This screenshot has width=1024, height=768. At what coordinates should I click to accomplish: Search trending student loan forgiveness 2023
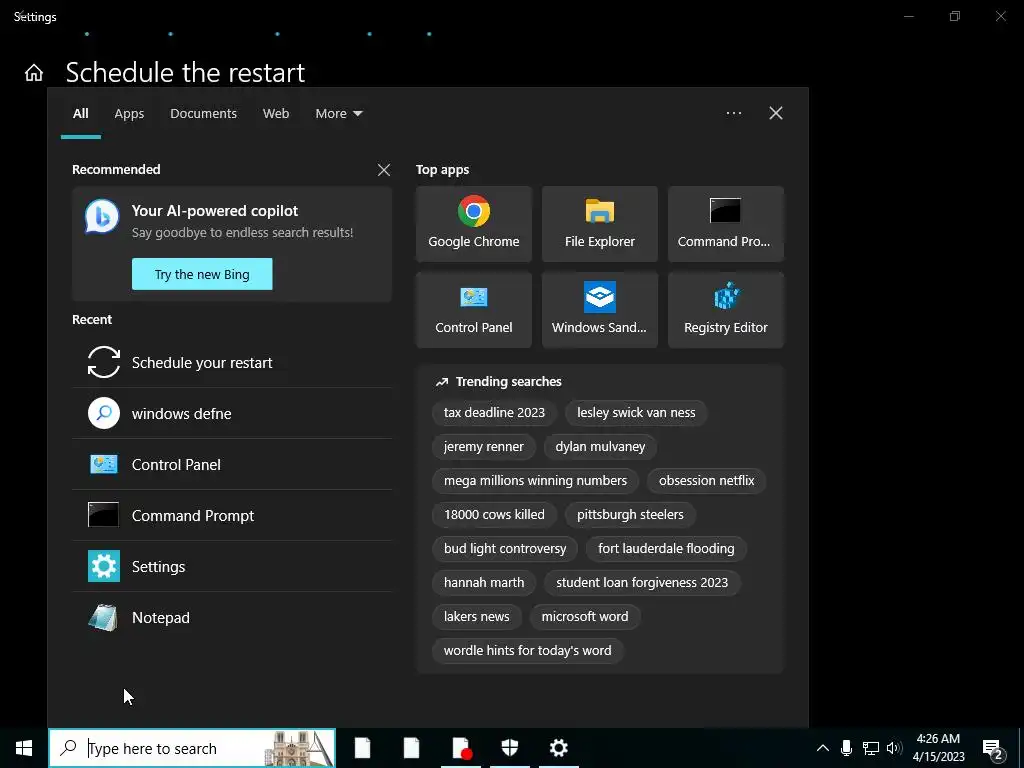click(x=642, y=583)
